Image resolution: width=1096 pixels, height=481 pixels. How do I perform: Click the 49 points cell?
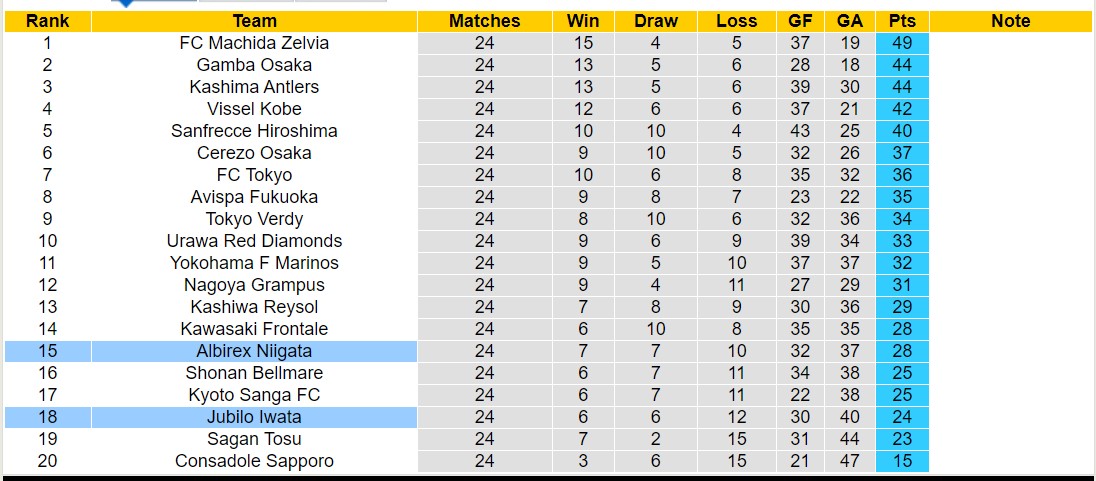point(902,43)
